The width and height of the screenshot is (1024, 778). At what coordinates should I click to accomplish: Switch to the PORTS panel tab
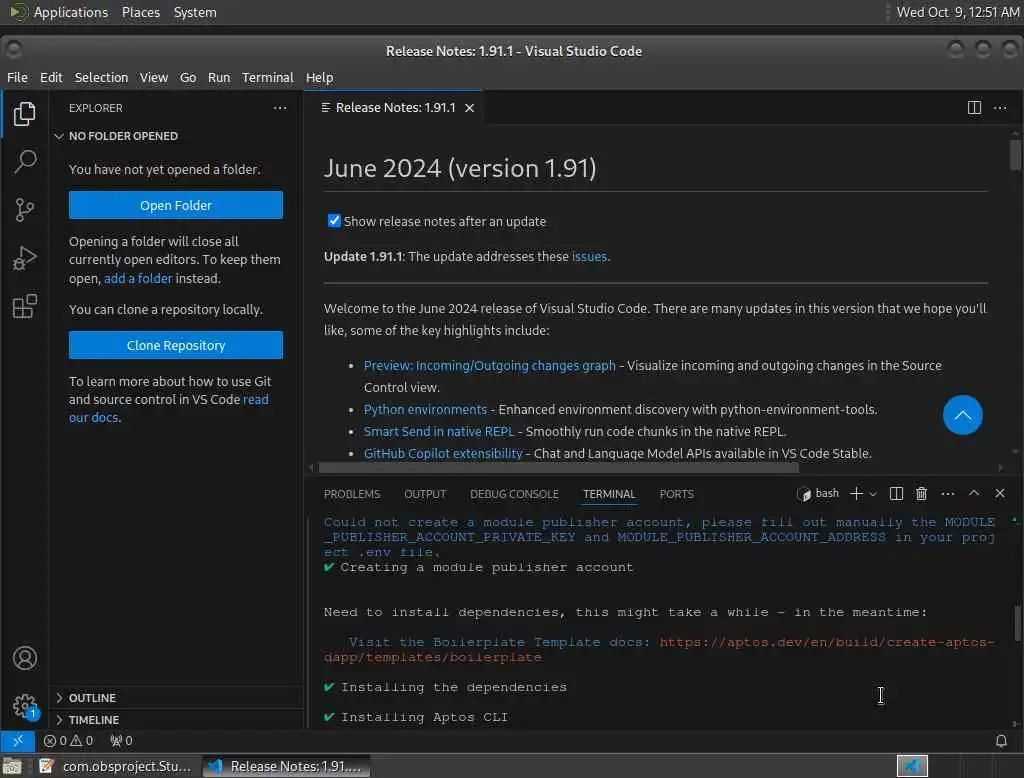click(x=677, y=494)
